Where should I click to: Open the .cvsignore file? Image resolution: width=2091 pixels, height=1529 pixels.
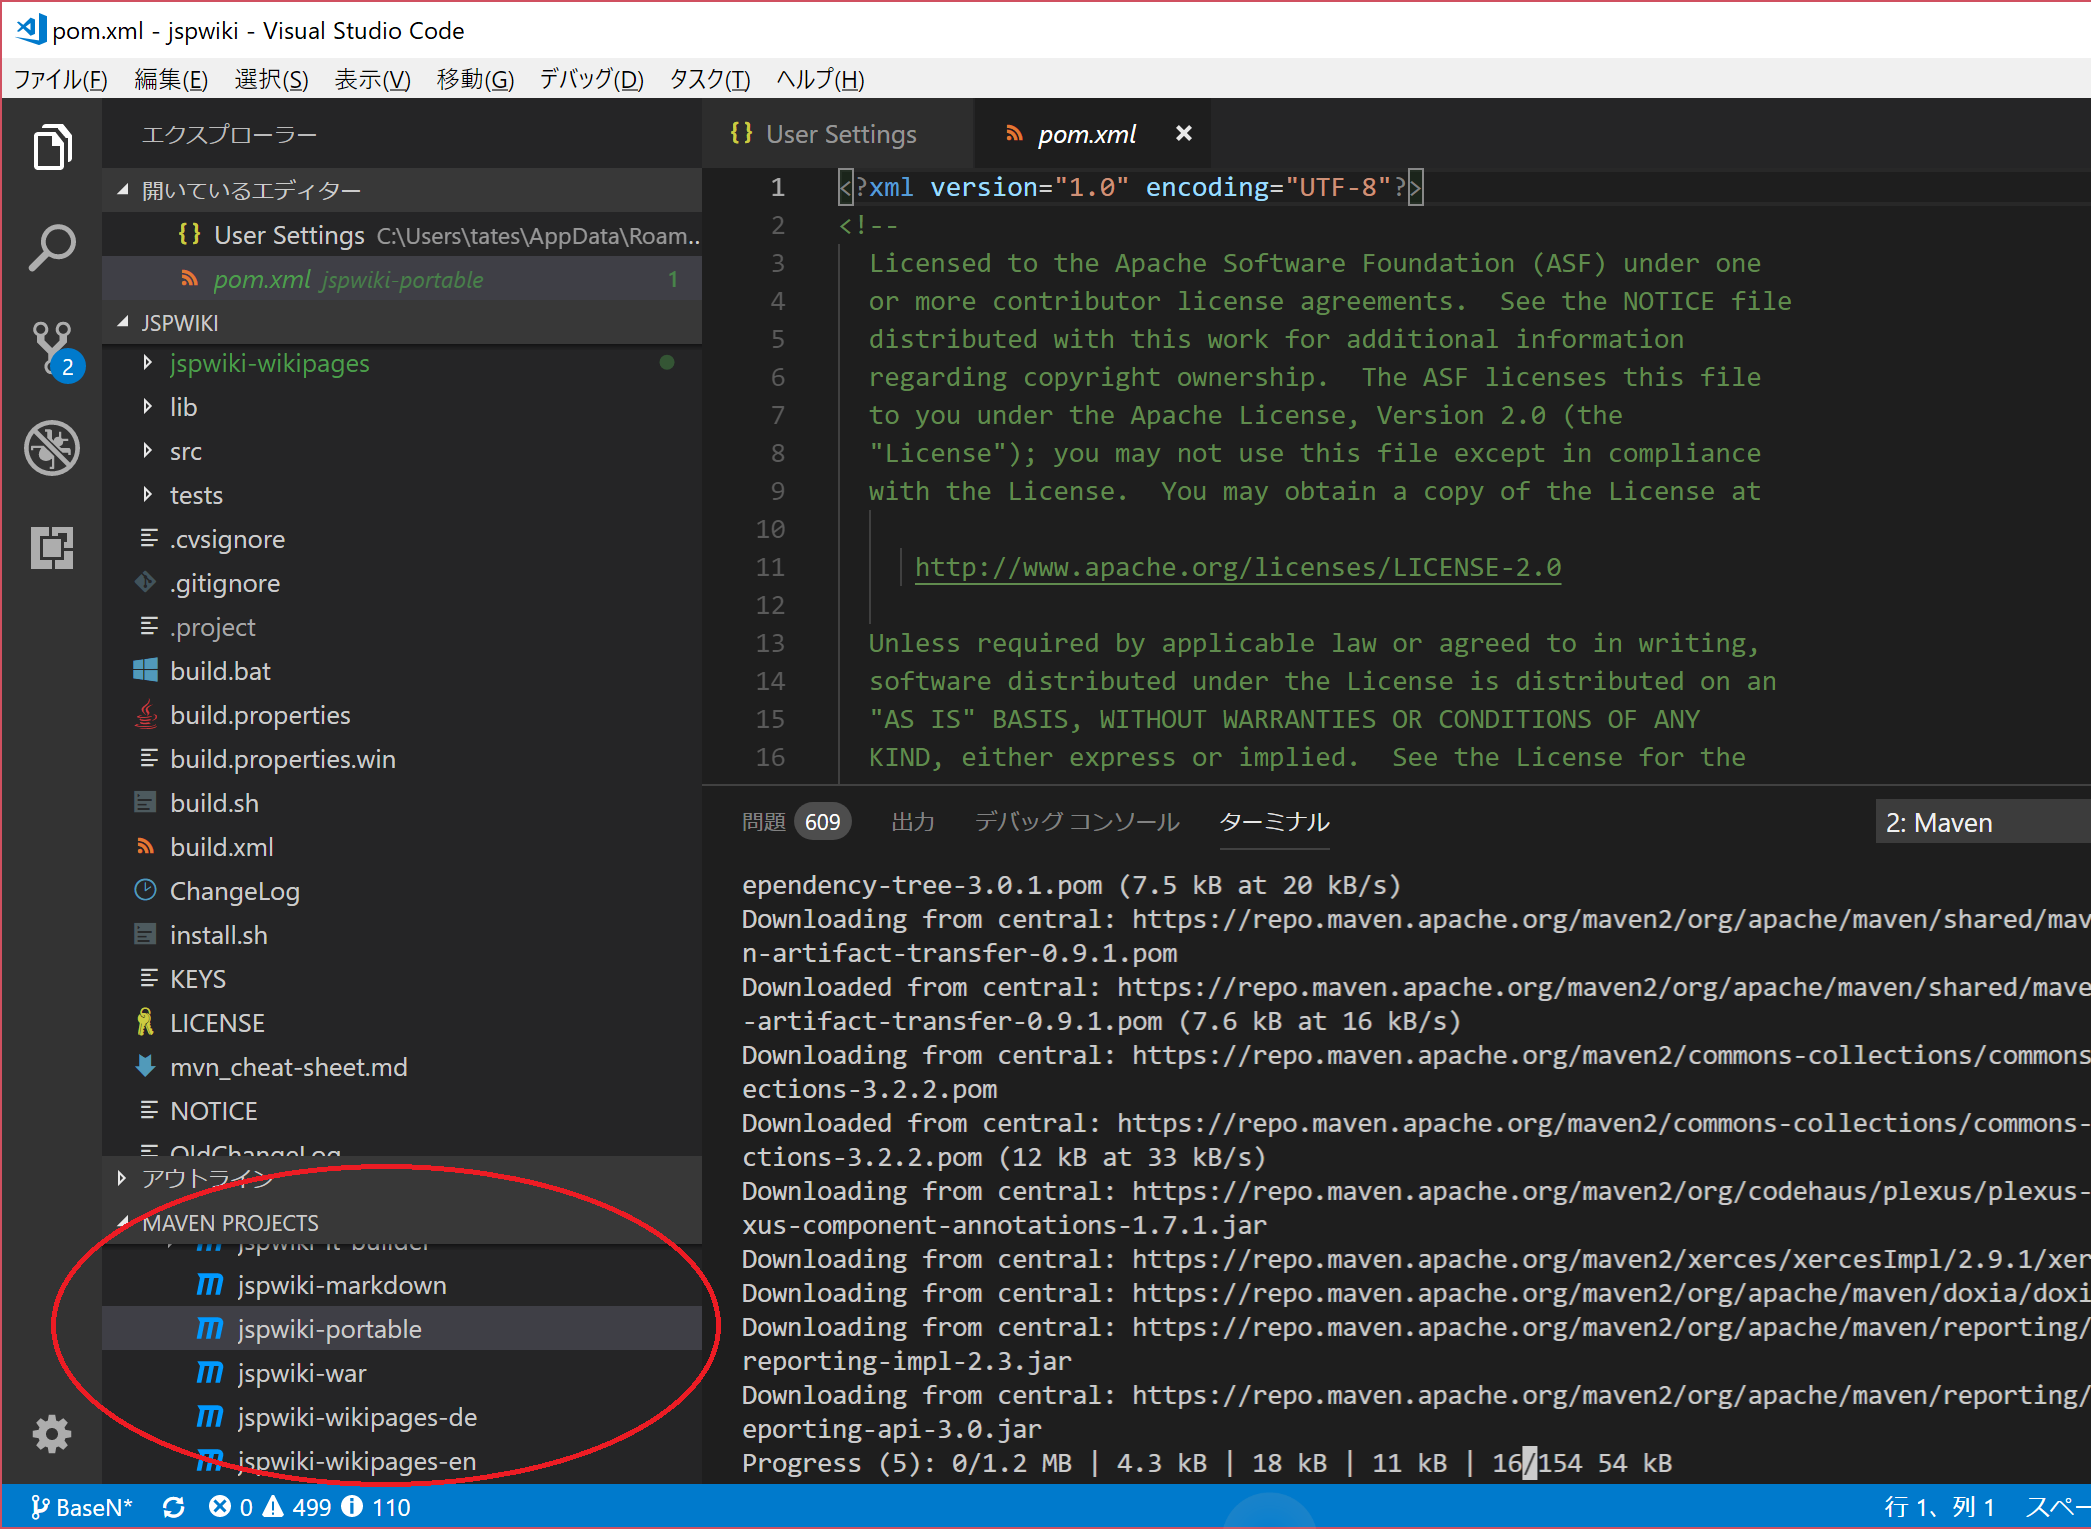(x=402, y=539)
